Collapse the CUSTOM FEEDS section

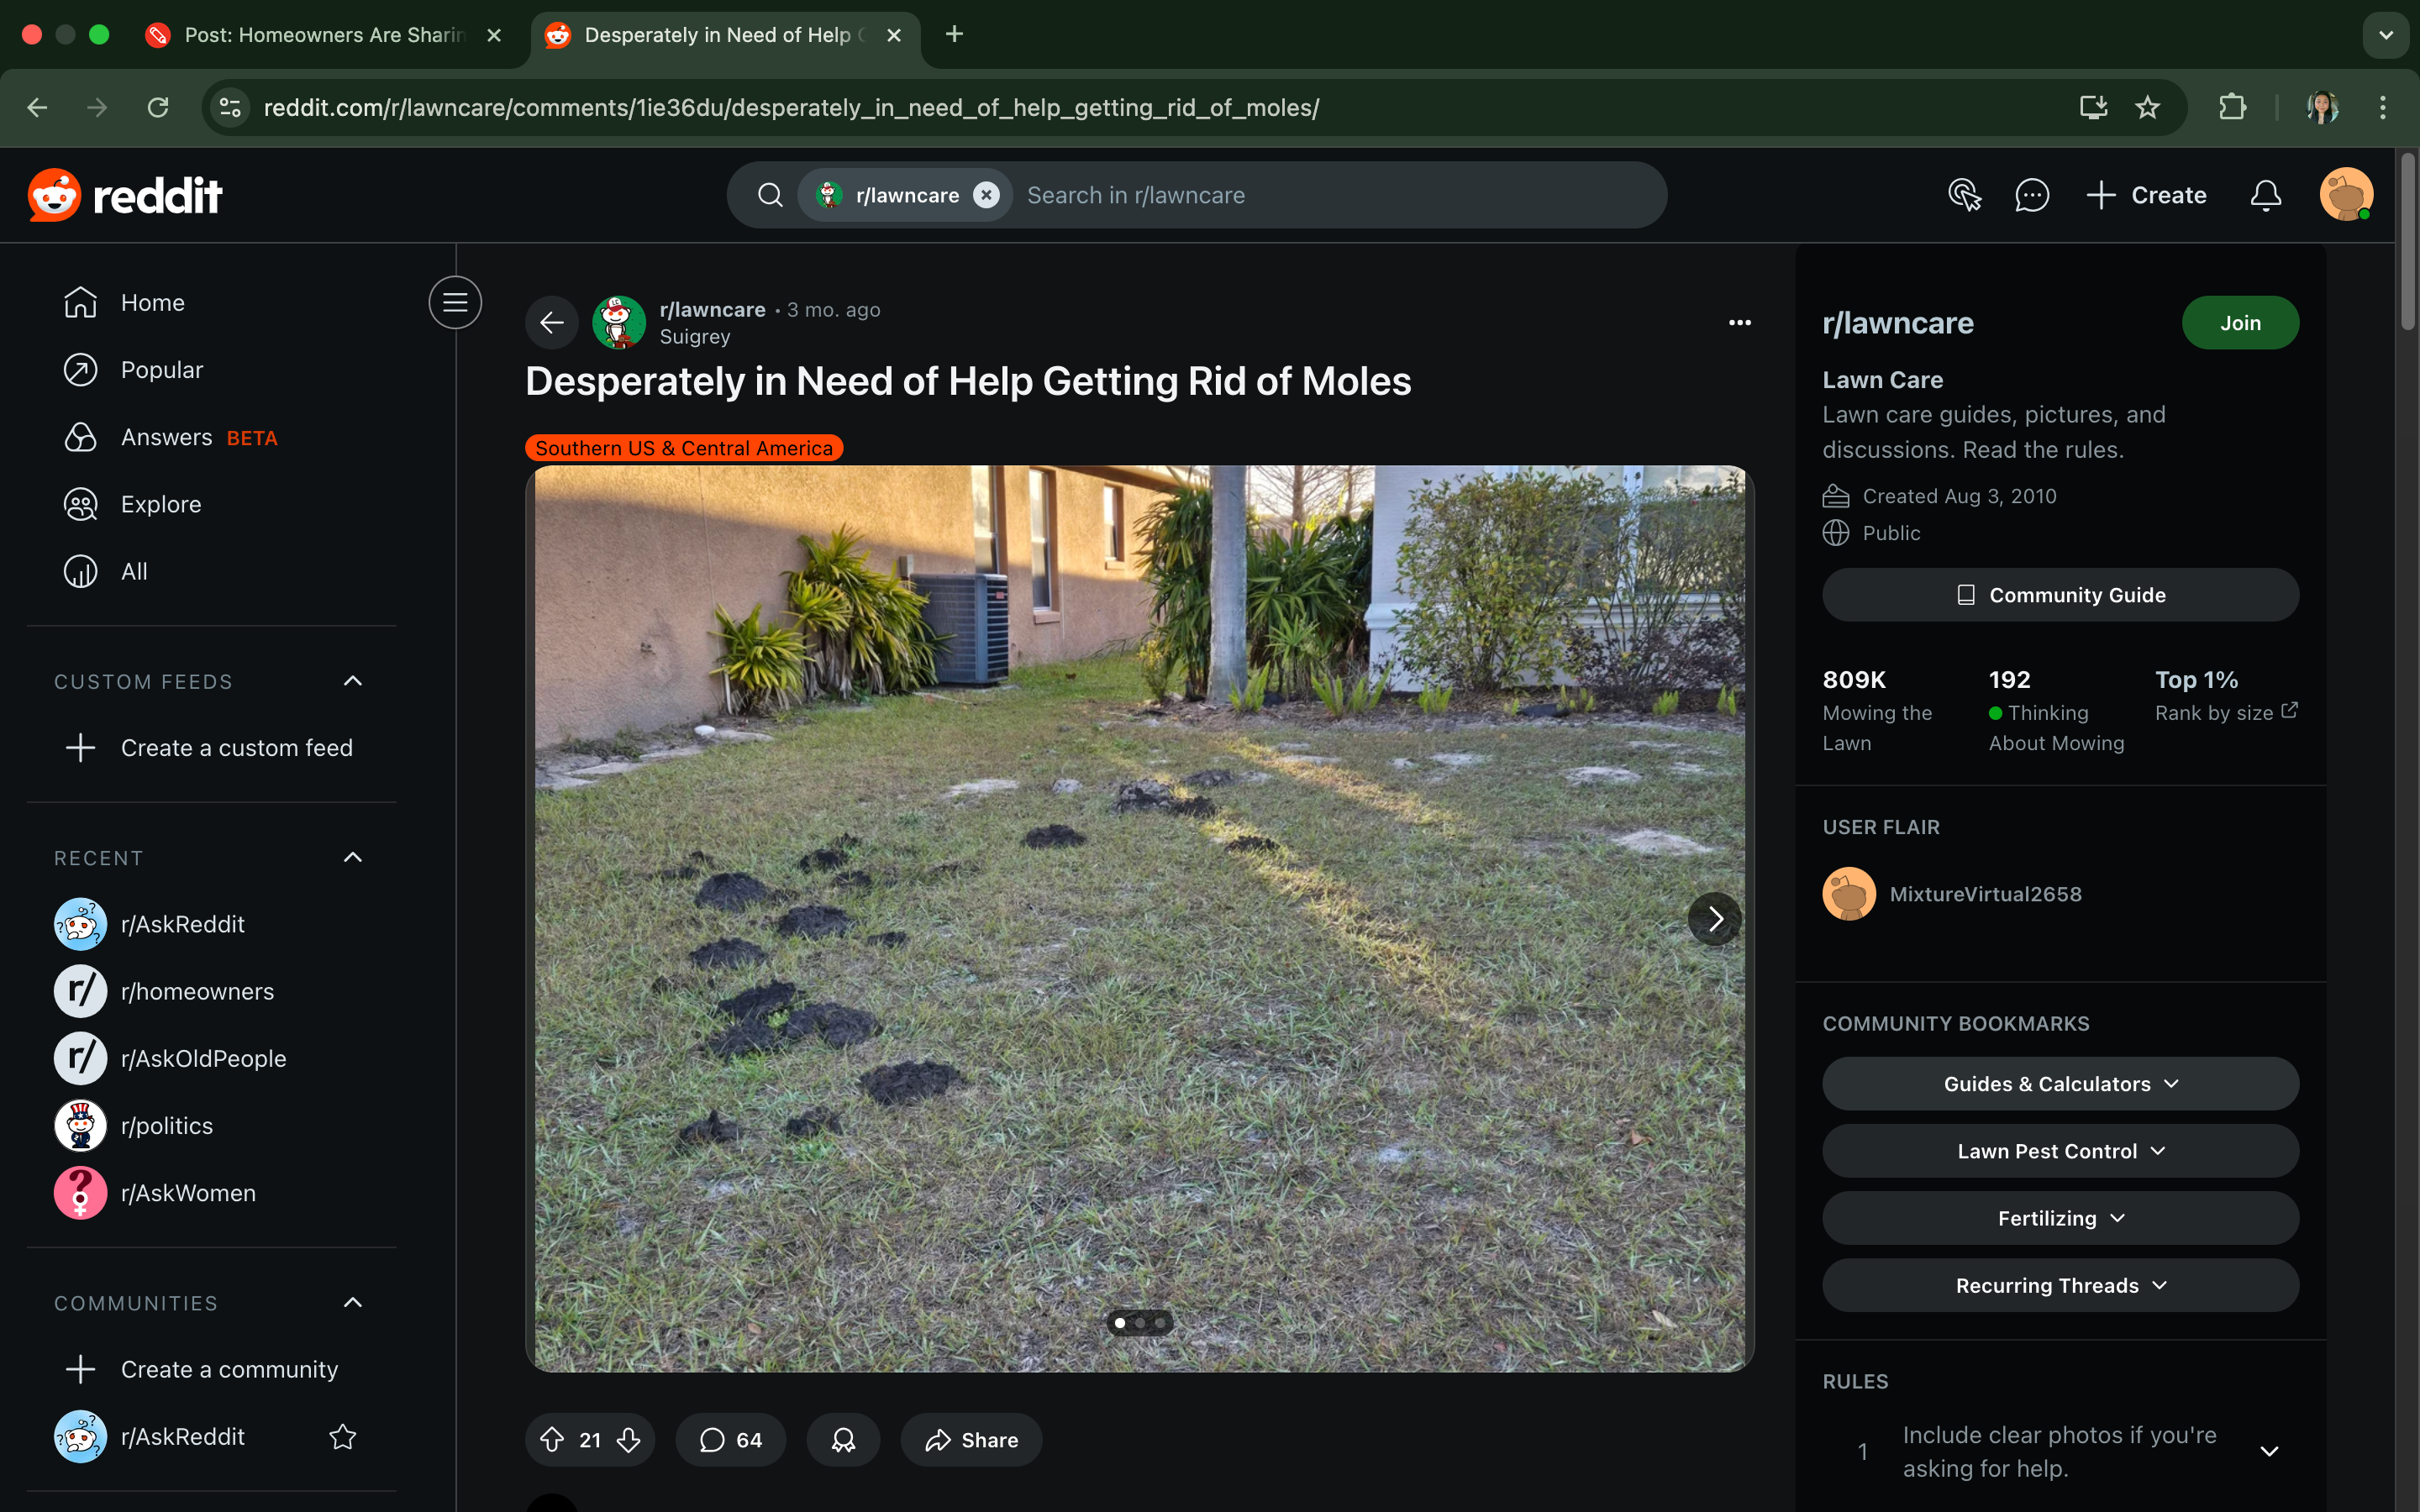(351, 680)
